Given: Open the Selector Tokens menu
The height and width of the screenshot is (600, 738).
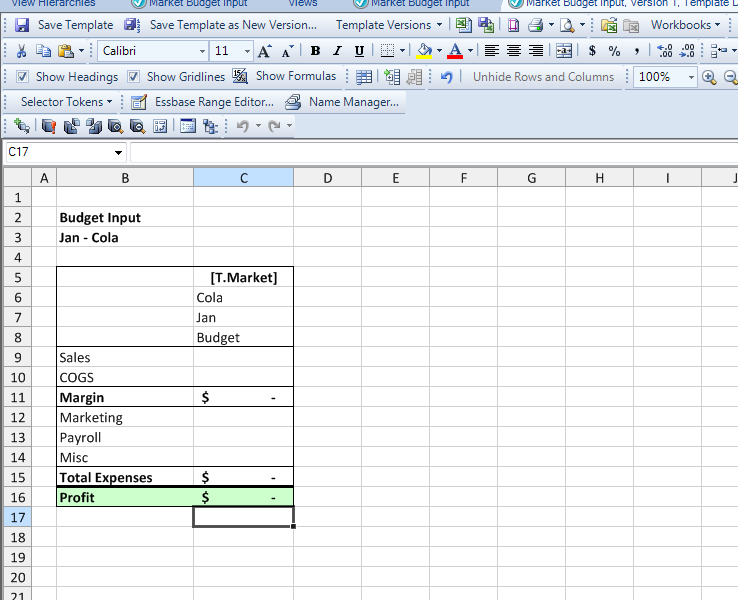Looking at the screenshot, I should click(66, 102).
